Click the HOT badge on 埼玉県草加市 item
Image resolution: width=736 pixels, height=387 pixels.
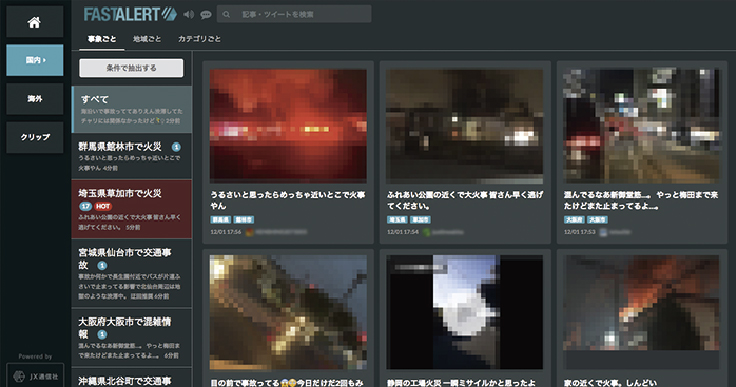pos(103,206)
